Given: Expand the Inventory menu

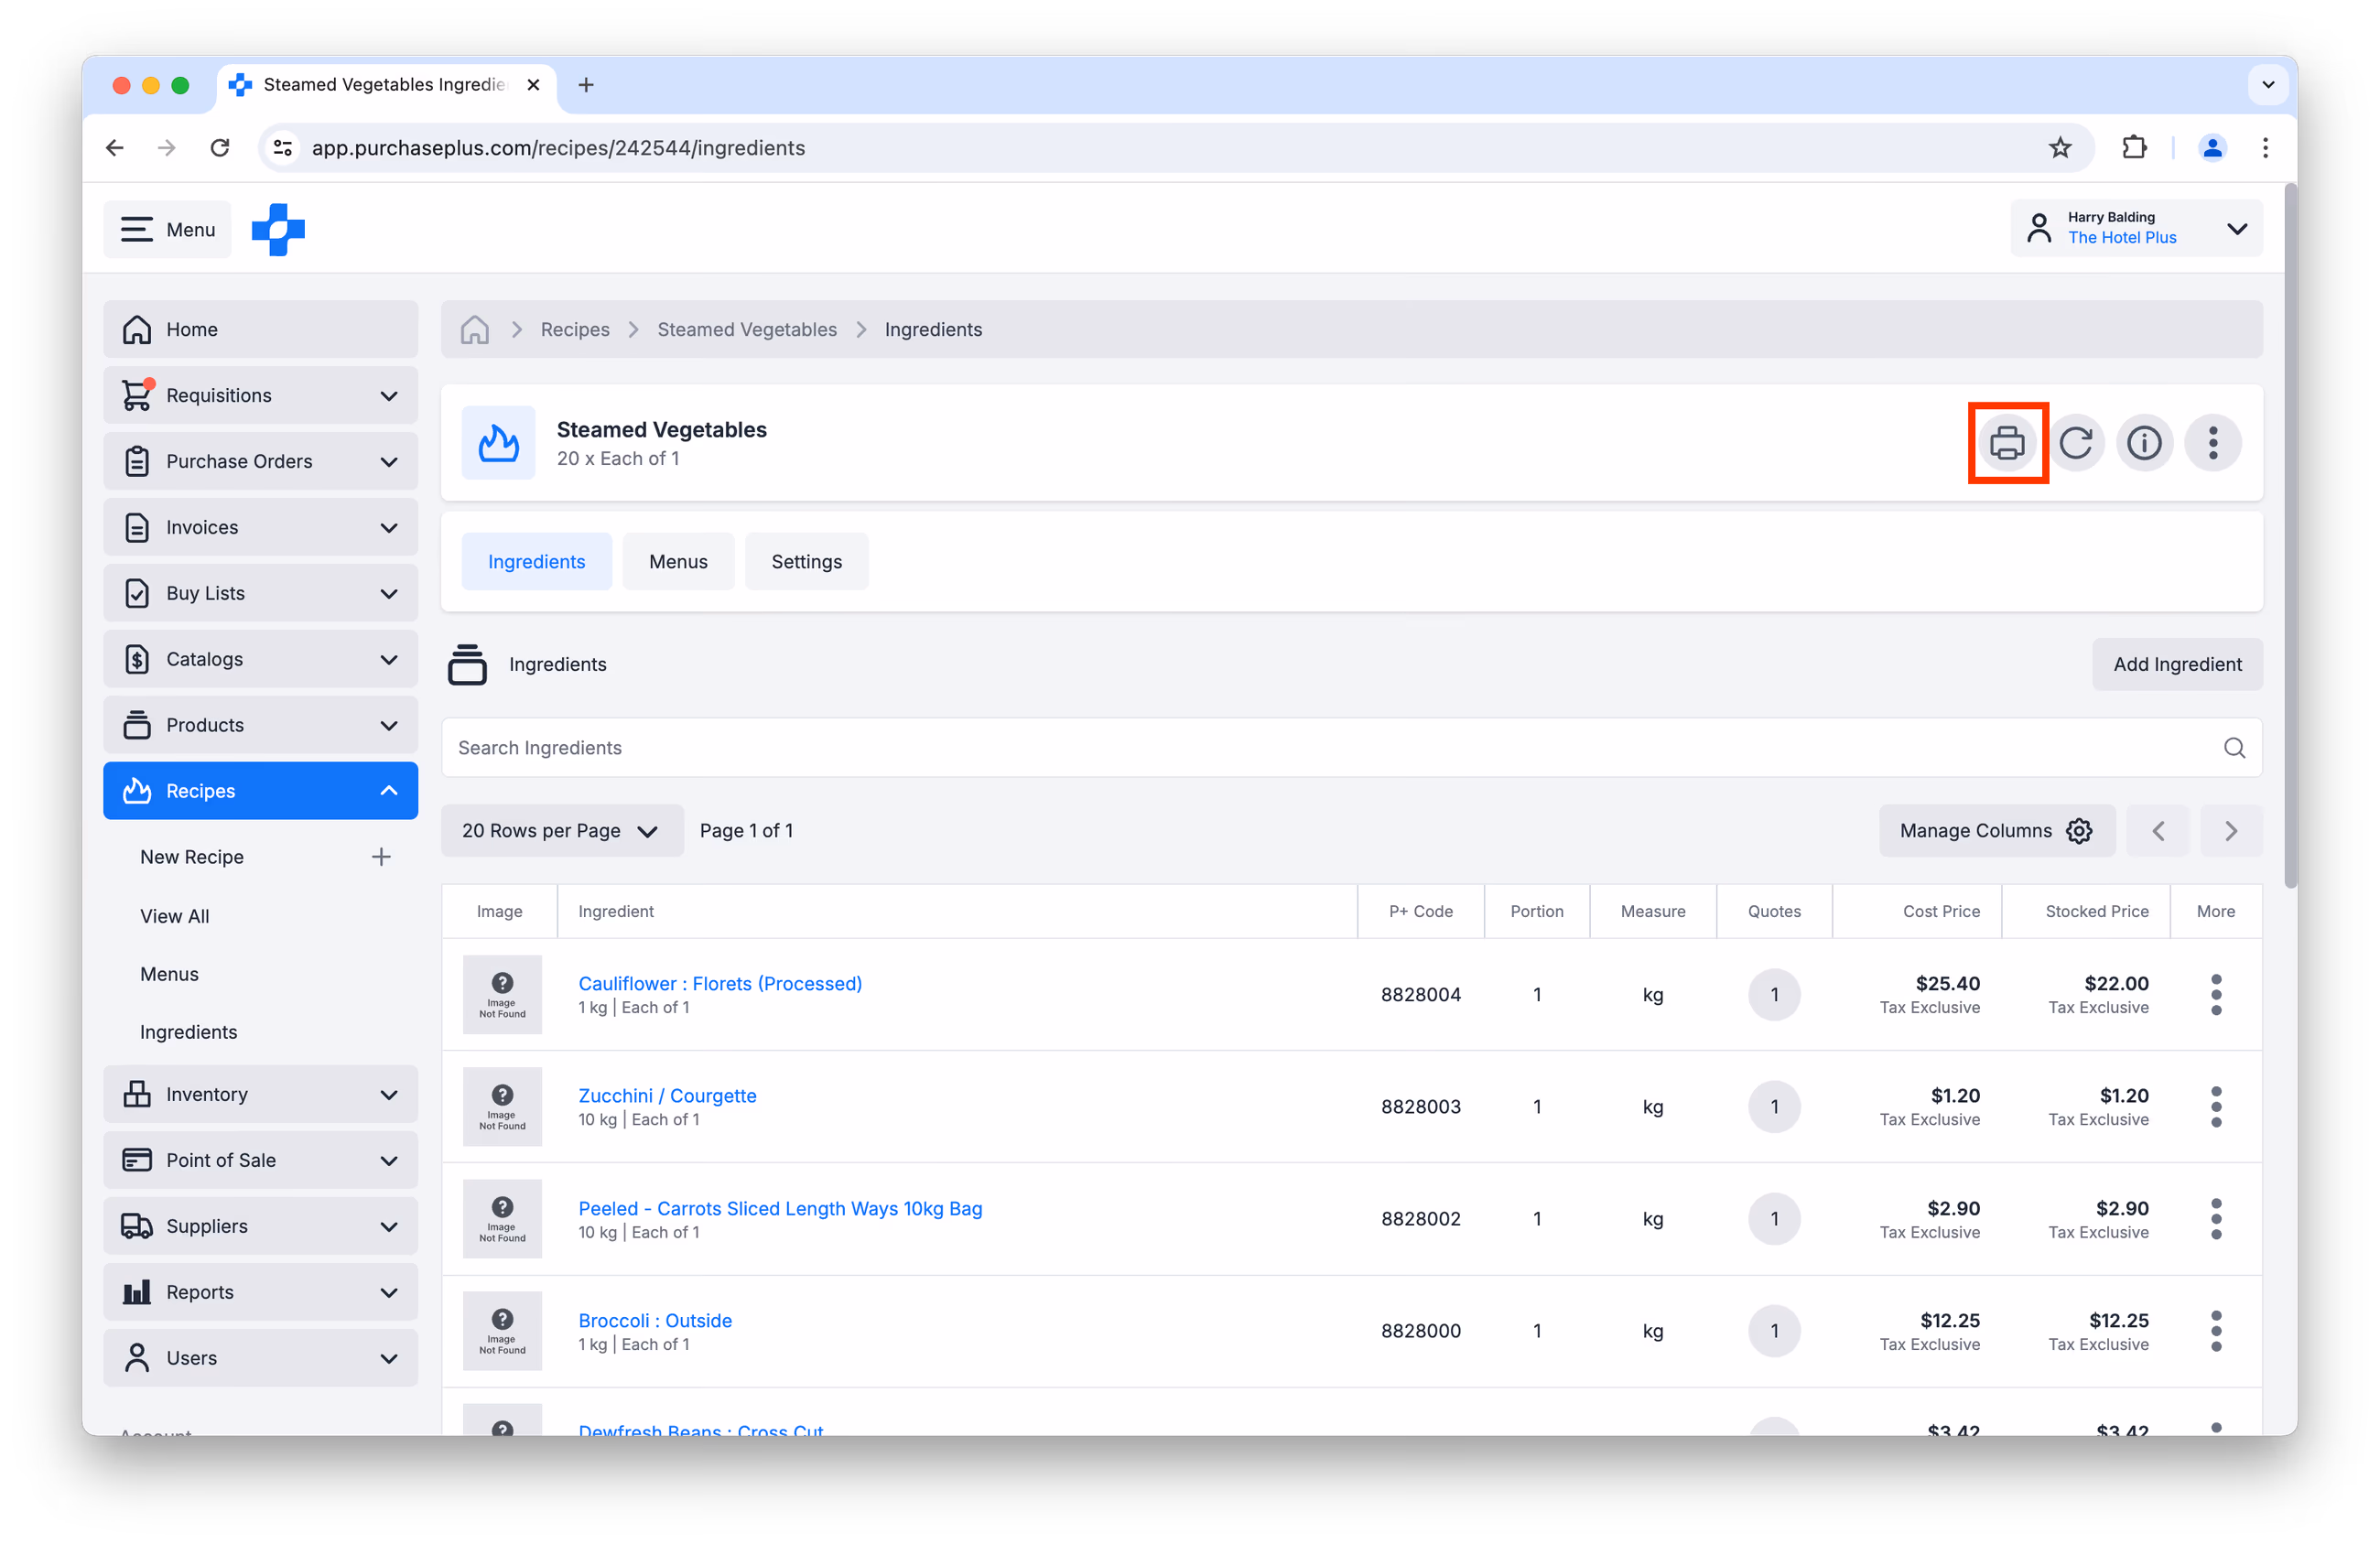Looking at the screenshot, I should [261, 1094].
